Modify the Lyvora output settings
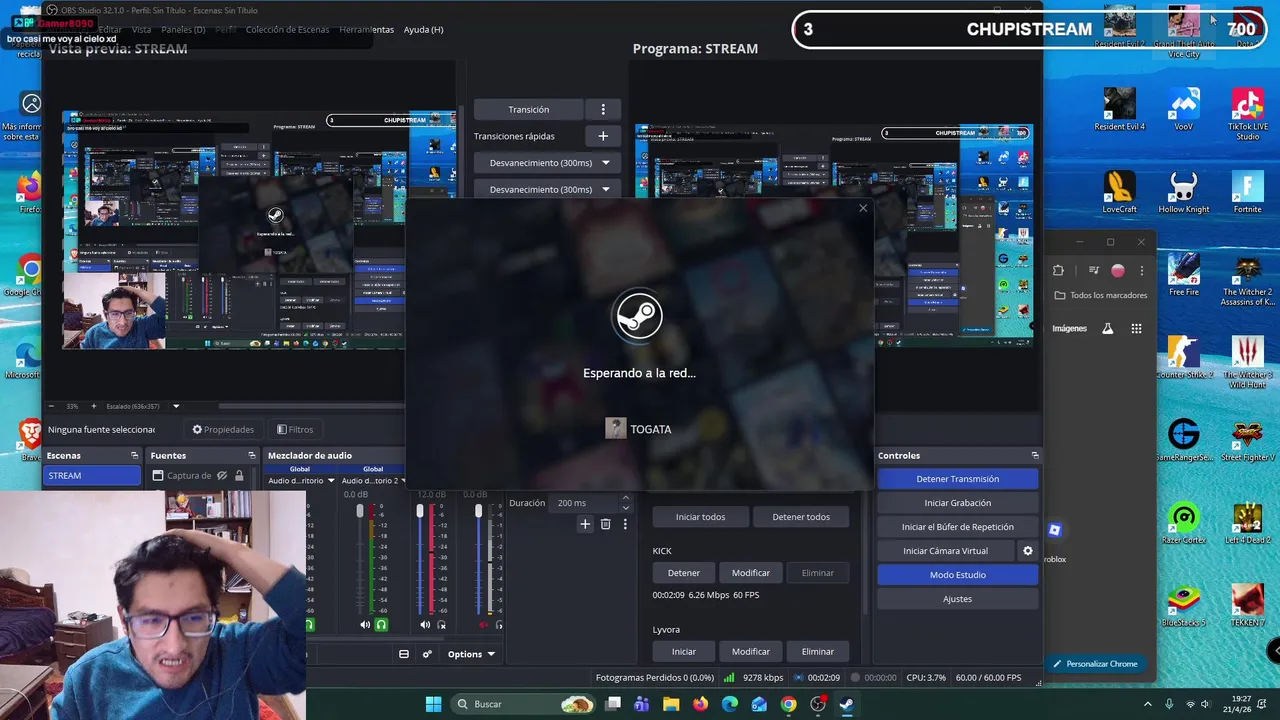1280x720 pixels. pyautogui.click(x=751, y=651)
